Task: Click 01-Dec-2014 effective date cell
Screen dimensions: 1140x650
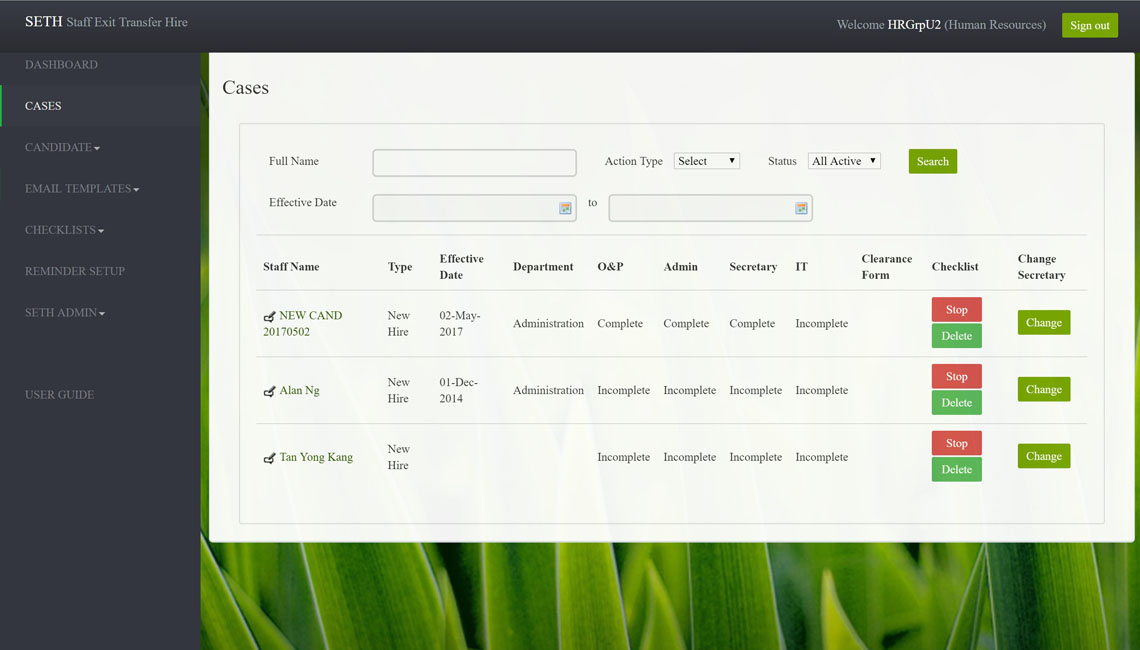Action: coord(458,390)
